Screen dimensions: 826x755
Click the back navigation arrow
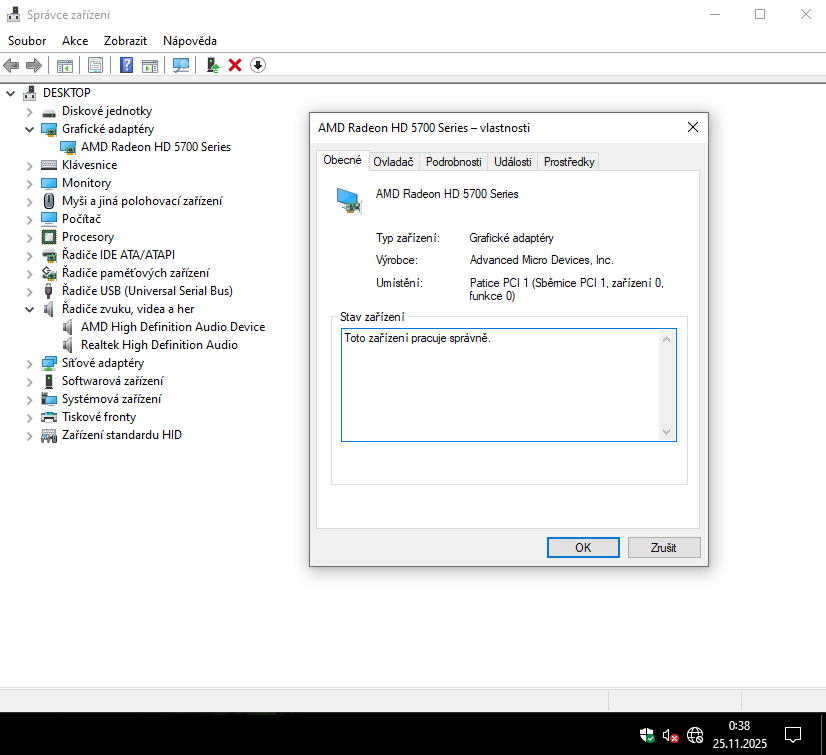pos(10,65)
